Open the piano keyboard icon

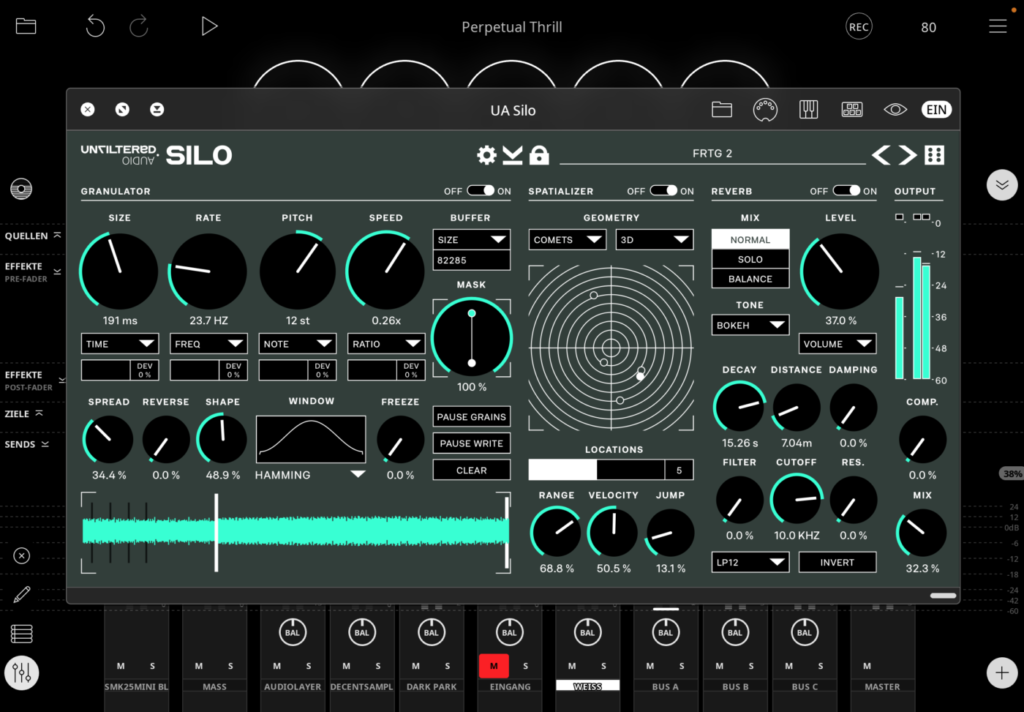click(x=809, y=110)
